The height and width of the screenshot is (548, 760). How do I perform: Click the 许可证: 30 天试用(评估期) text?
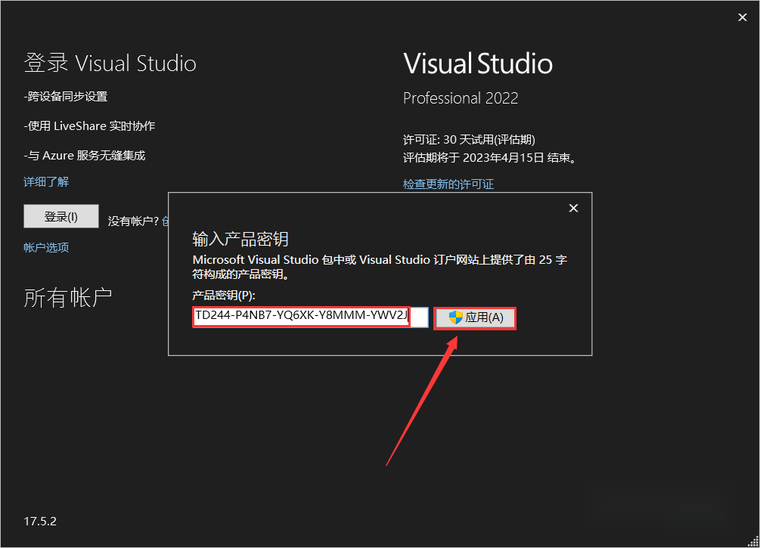pos(469,140)
